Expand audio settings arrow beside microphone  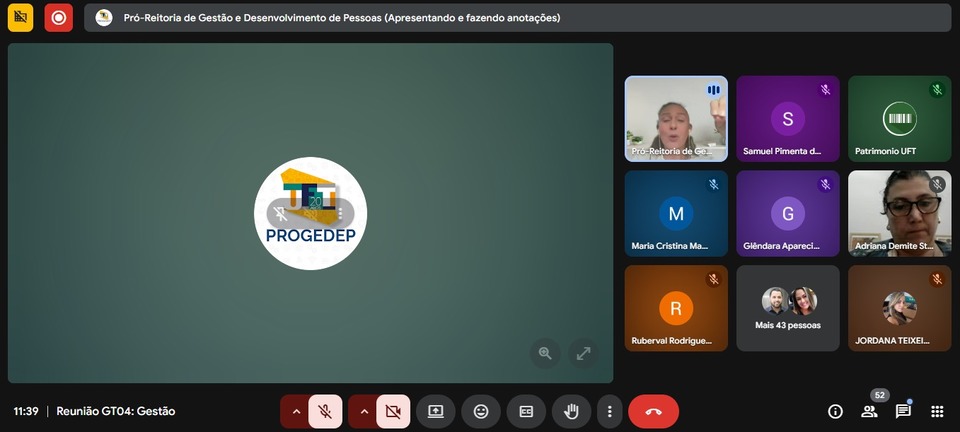tap(295, 411)
